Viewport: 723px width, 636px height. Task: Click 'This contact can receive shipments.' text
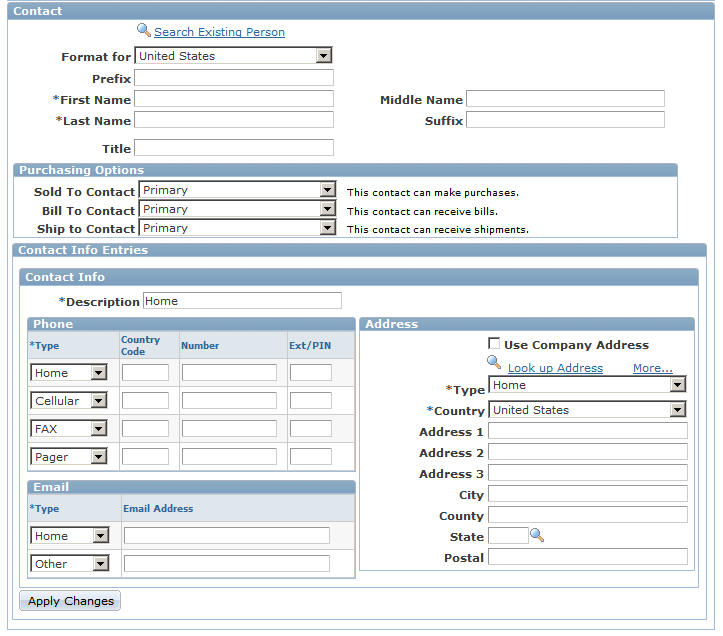pos(438,230)
